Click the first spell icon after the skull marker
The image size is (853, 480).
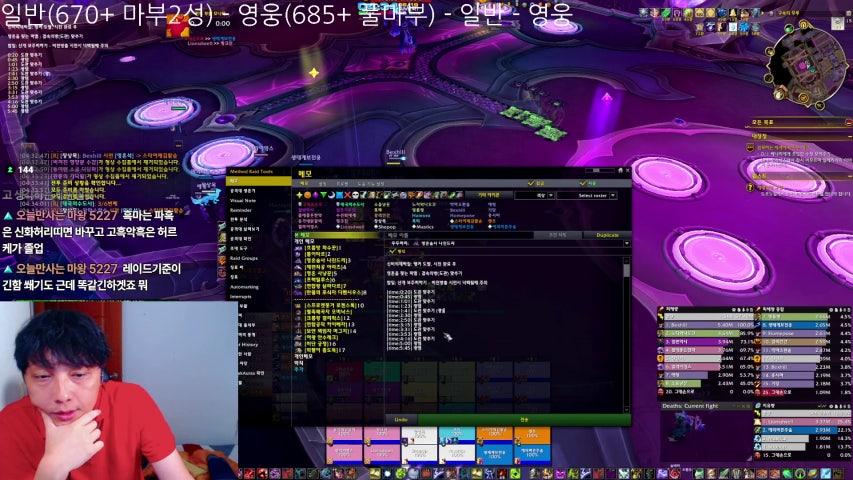363,195
